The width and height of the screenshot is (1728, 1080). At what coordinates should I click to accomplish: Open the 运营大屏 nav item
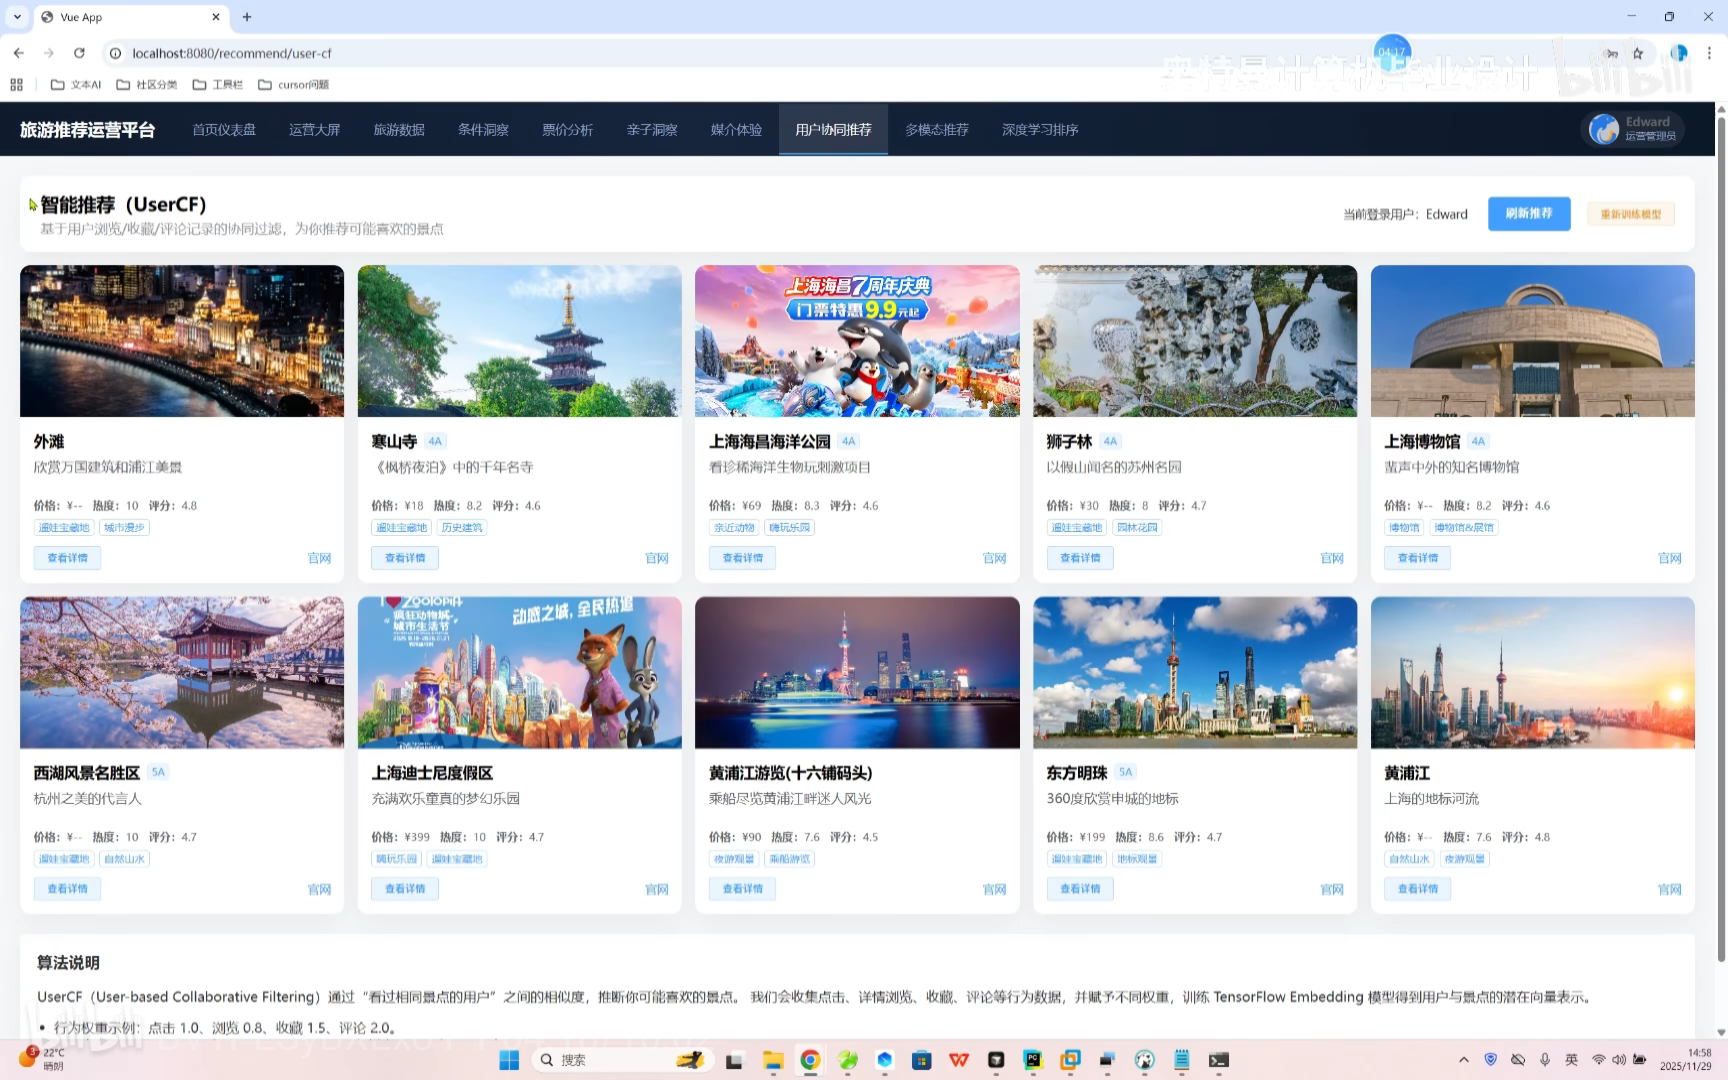click(314, 130)
